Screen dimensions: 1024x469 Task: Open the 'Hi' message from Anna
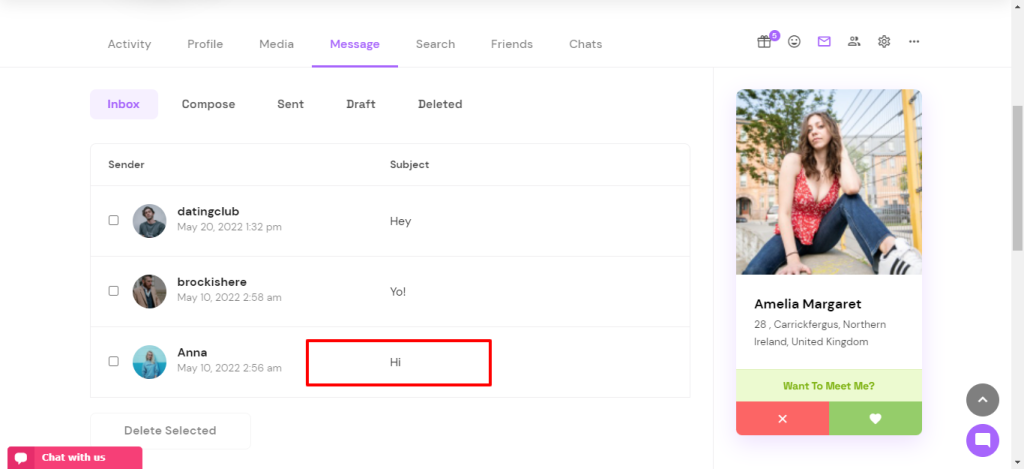[x=396, y=362]
